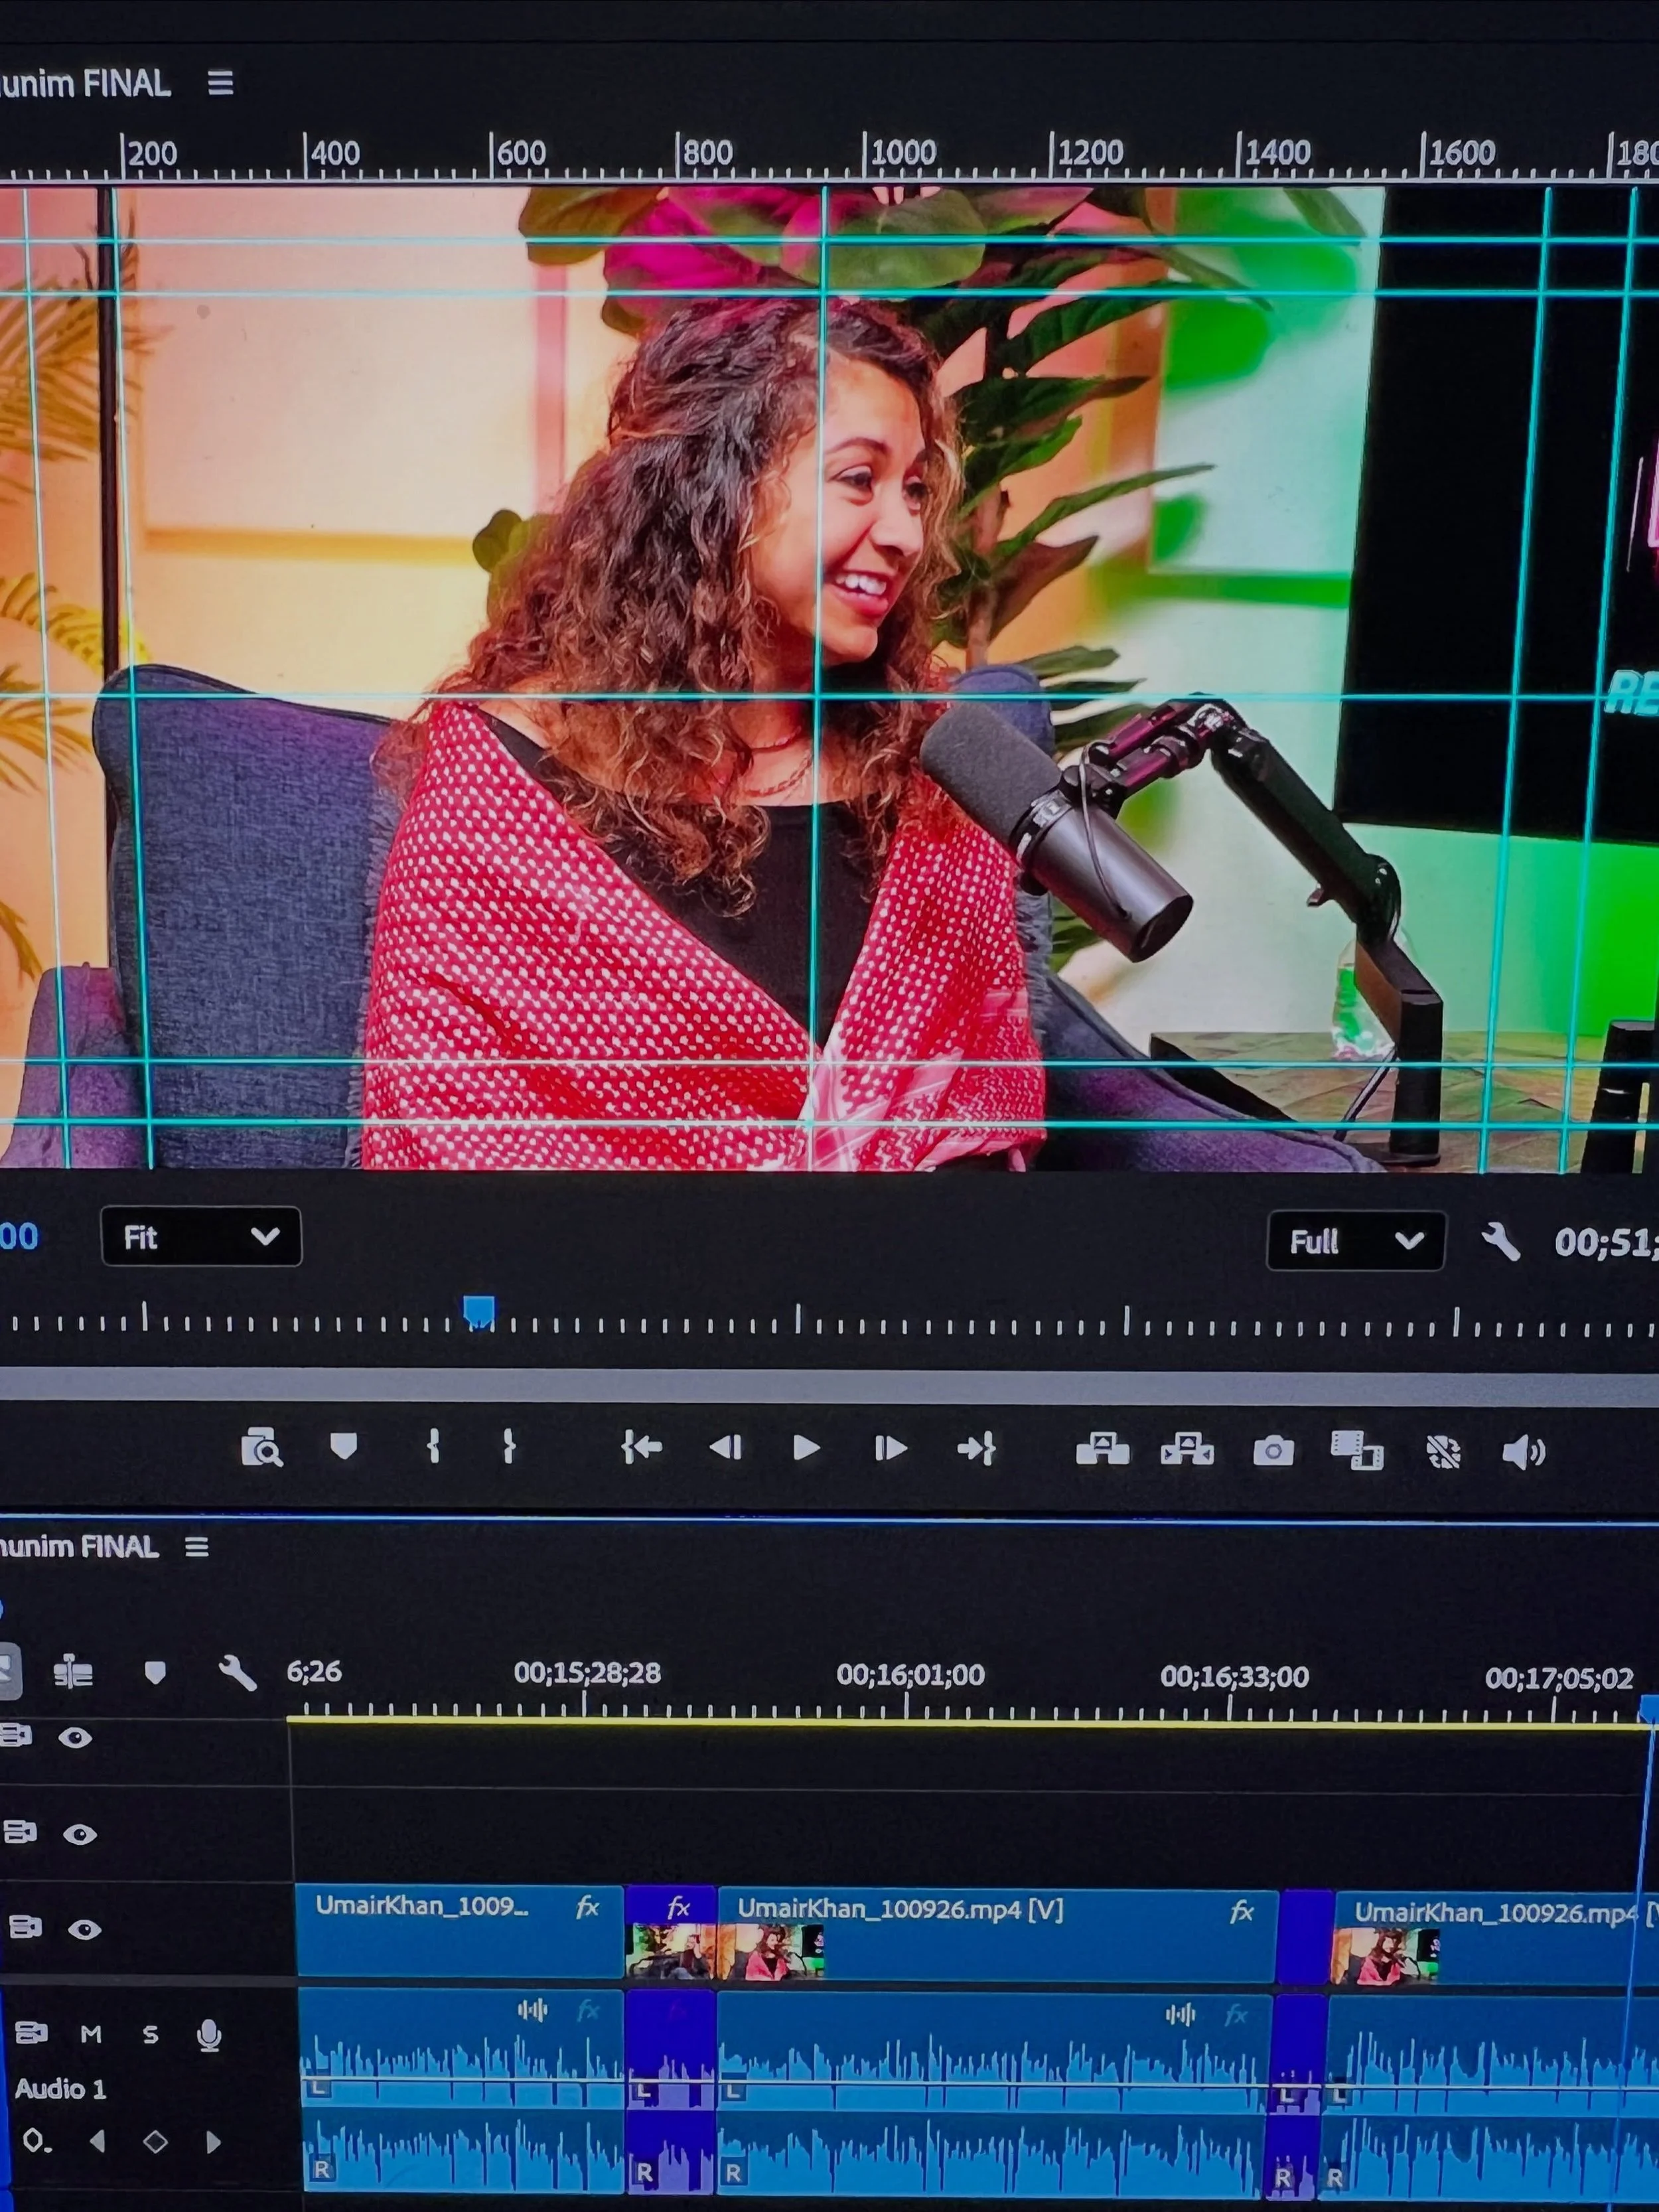Click the crossed-out icon beside the speaker button
This screenshot has height=2212, width=1659.
pos(1443,1452)
